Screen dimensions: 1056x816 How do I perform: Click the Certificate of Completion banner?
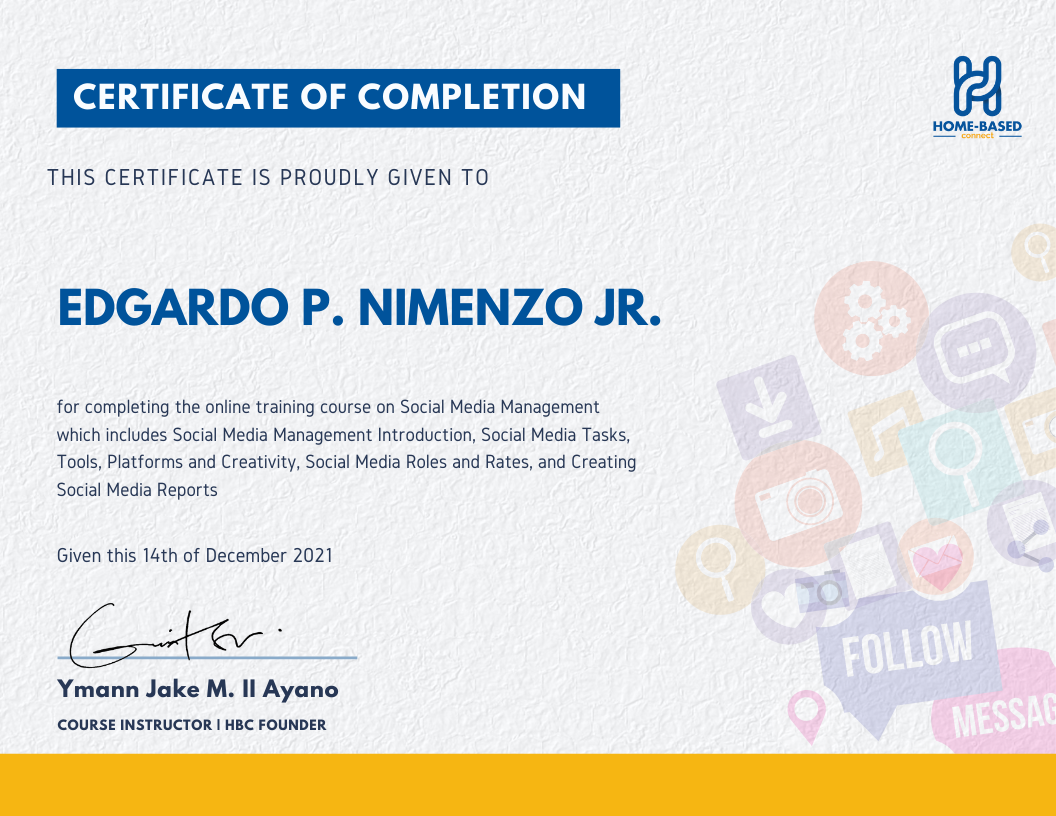click(x=338, y=98)
